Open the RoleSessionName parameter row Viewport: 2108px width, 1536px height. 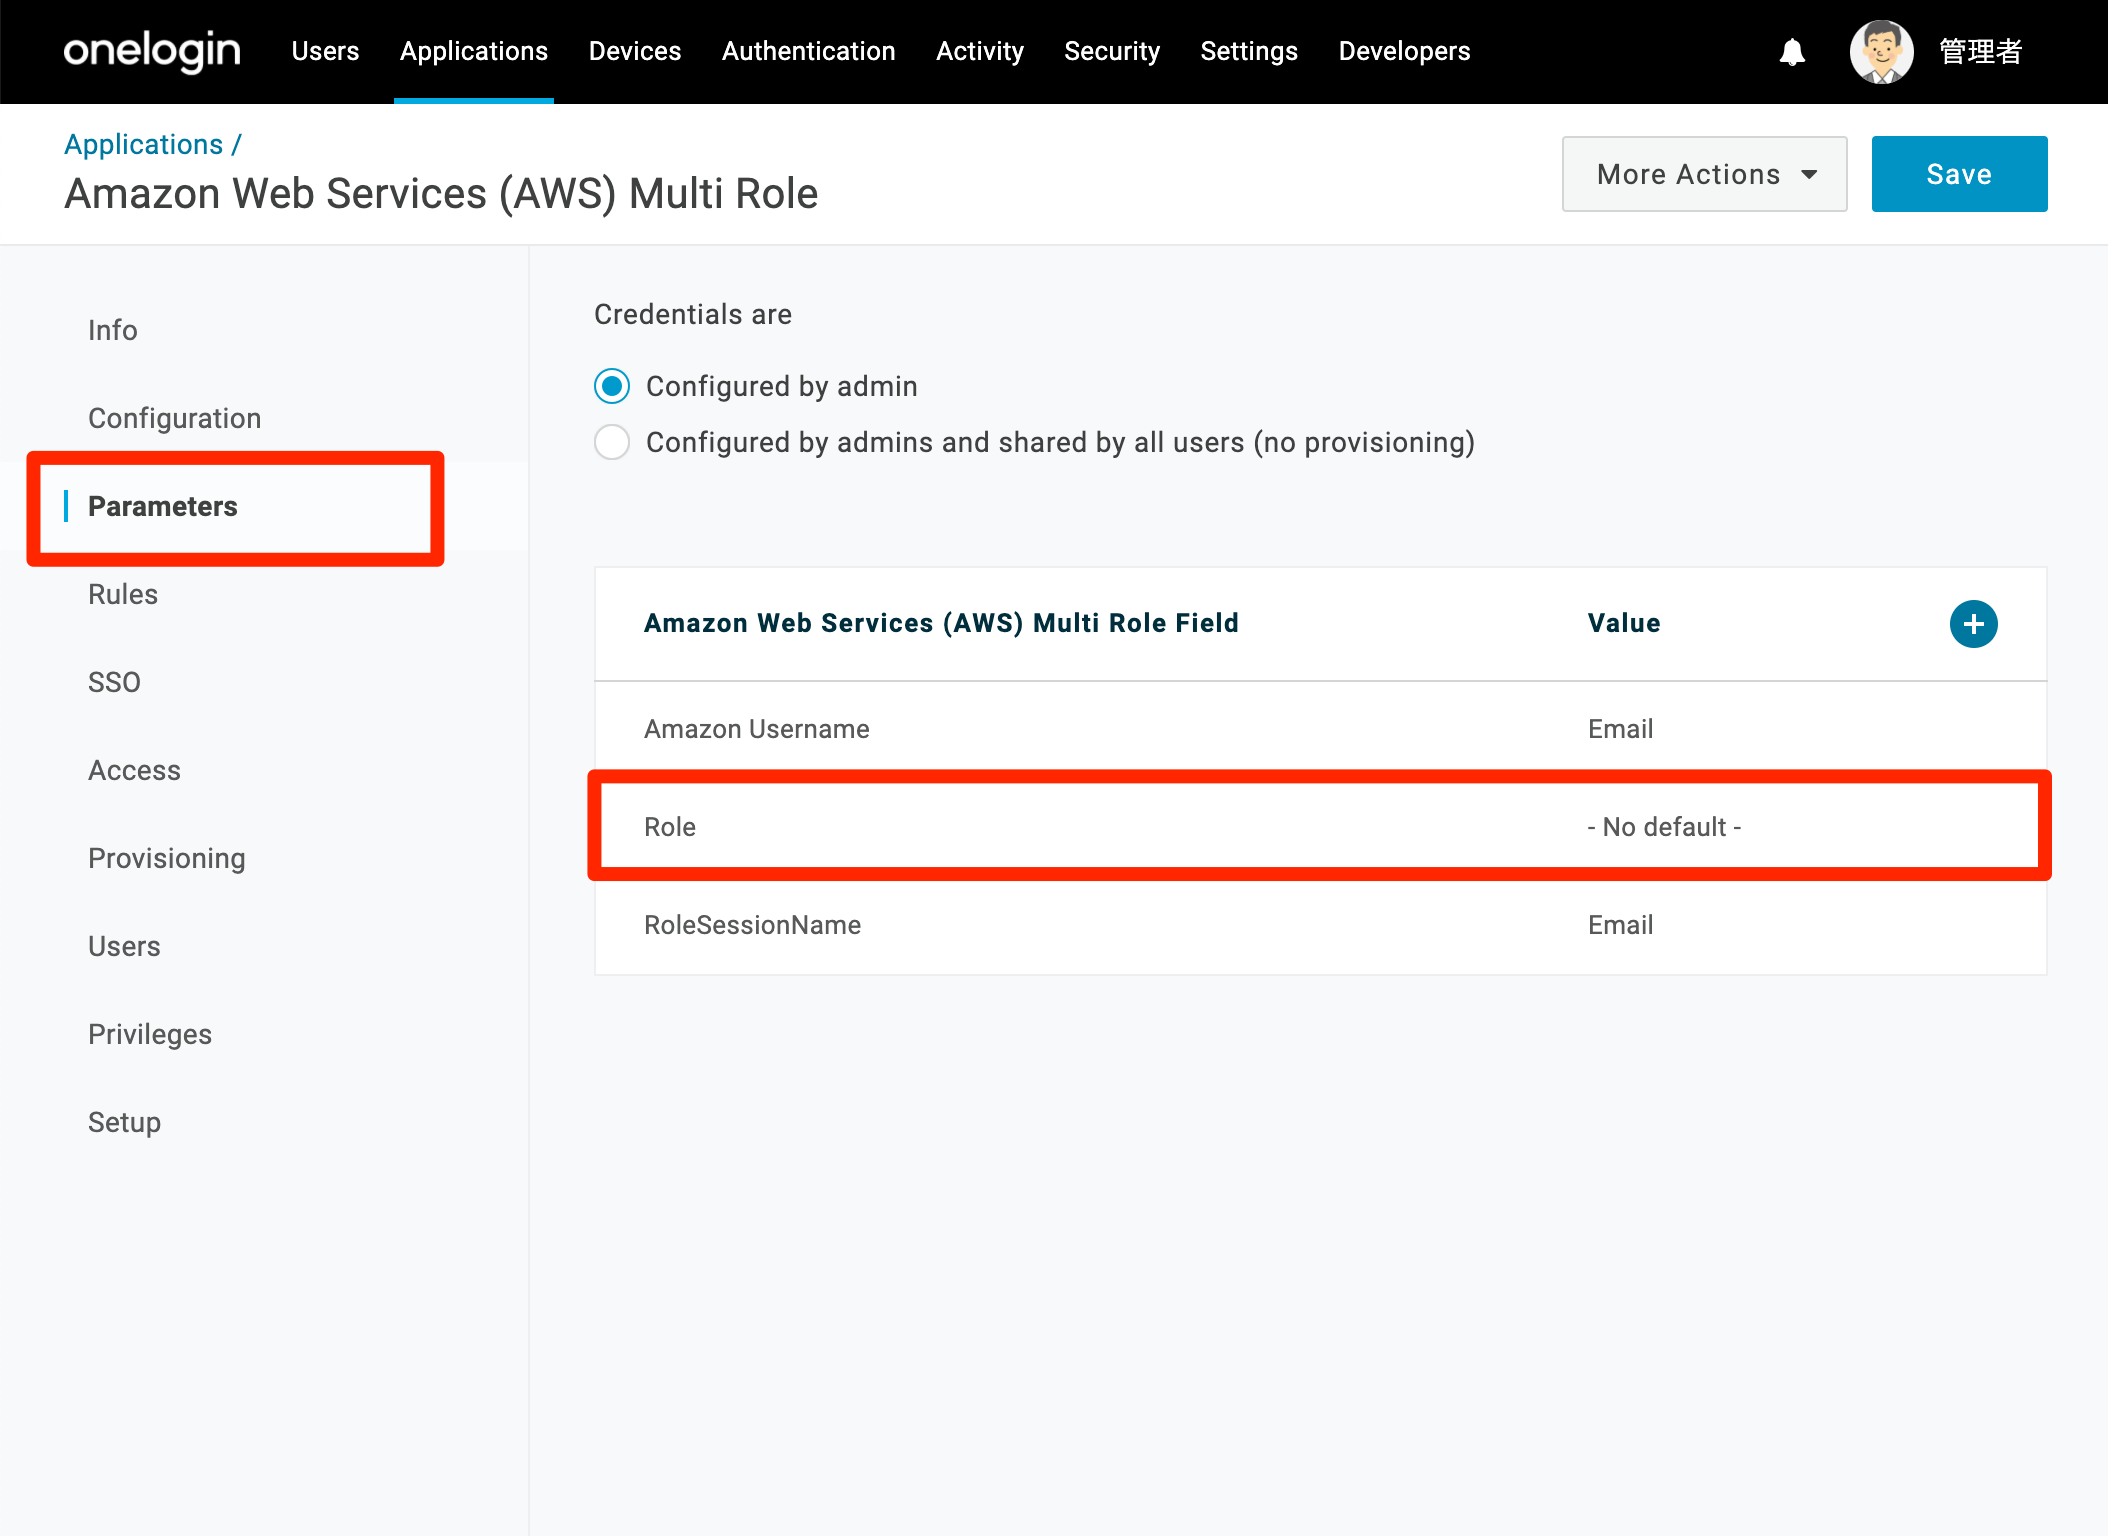[1320, 925]
